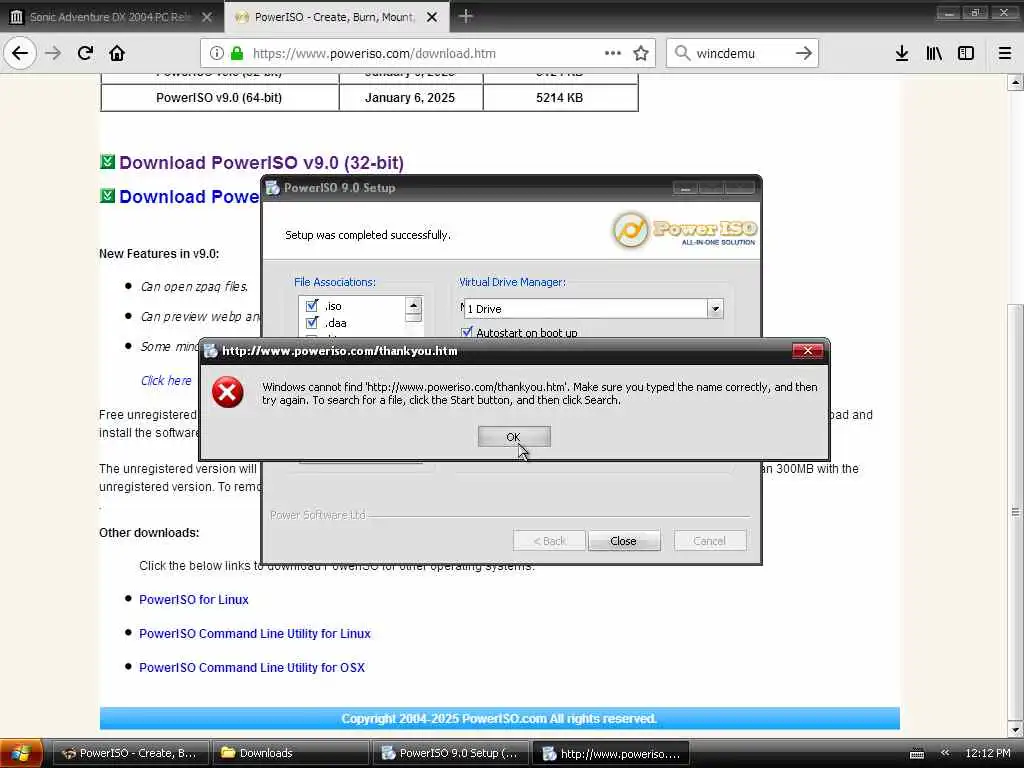The image size is (1024, 768).
Task: Click the January 6, 2025 cell
Action: (x=410, y=98)
